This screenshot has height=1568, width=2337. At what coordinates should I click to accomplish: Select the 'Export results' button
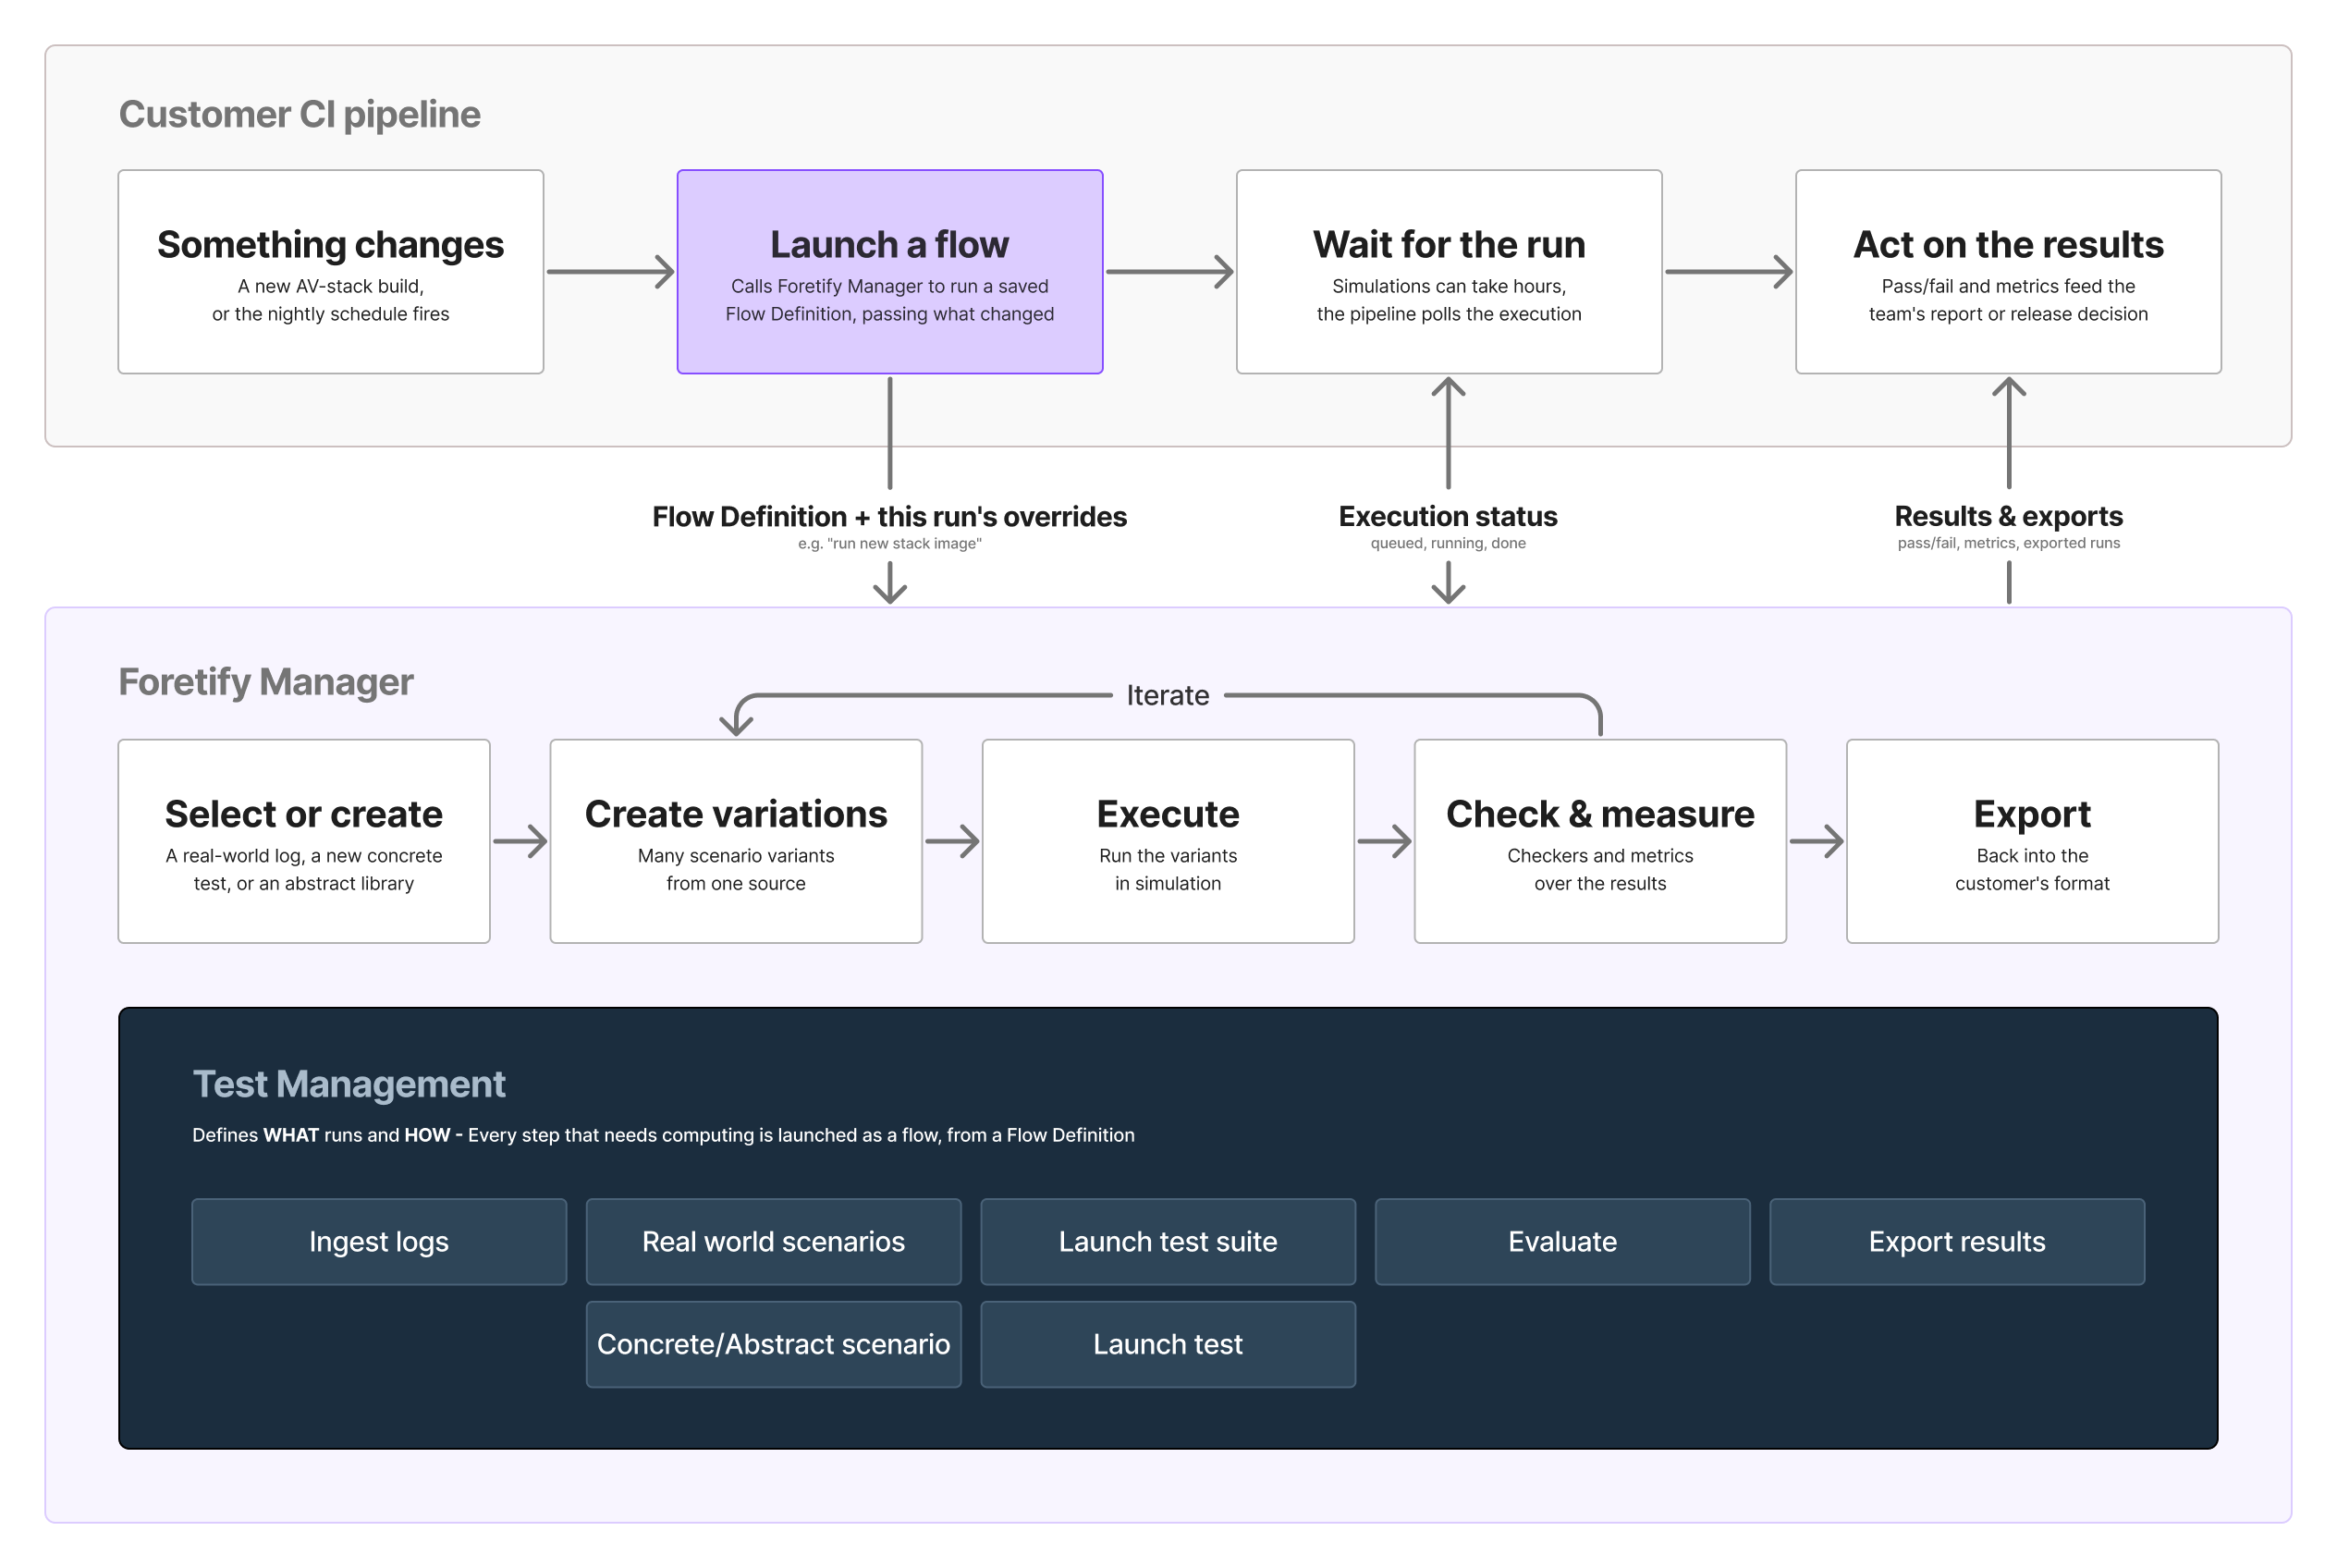[1957, 1241]
